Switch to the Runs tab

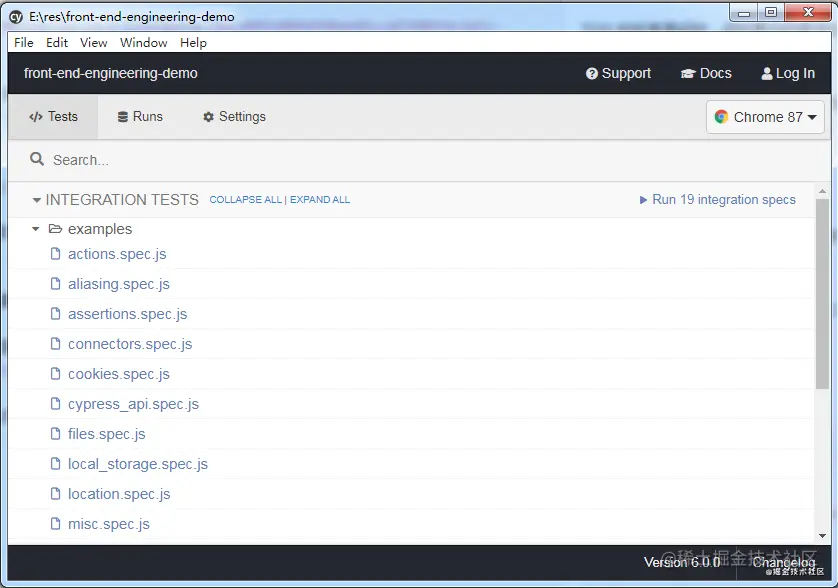point(140,117)
